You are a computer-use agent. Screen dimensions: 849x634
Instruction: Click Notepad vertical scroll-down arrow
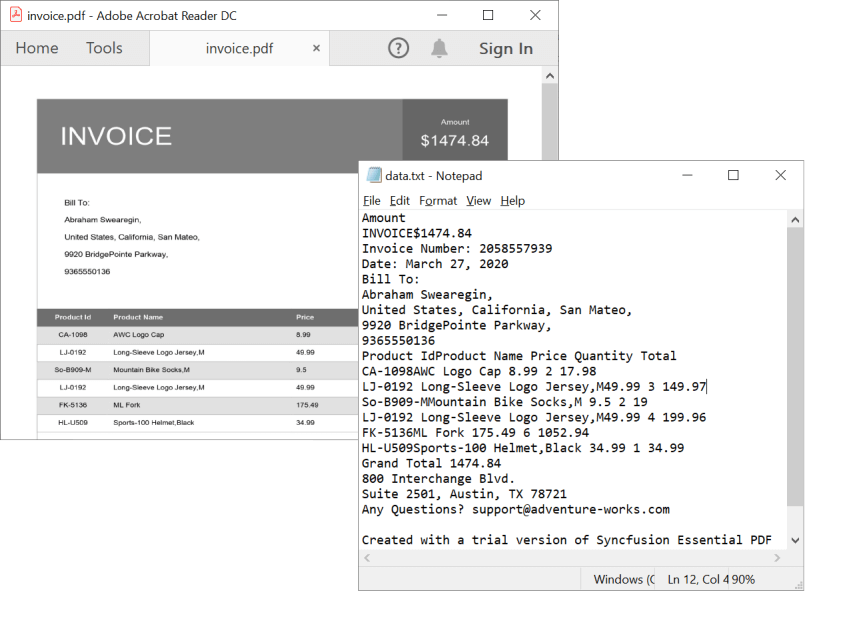pyautogui.click(x=795, y=540)
